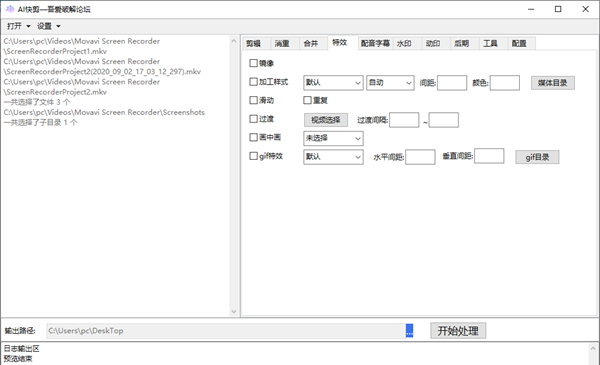Screen dimensions: 600x365
Task: Click the gif目录 button
Action: 537,157
